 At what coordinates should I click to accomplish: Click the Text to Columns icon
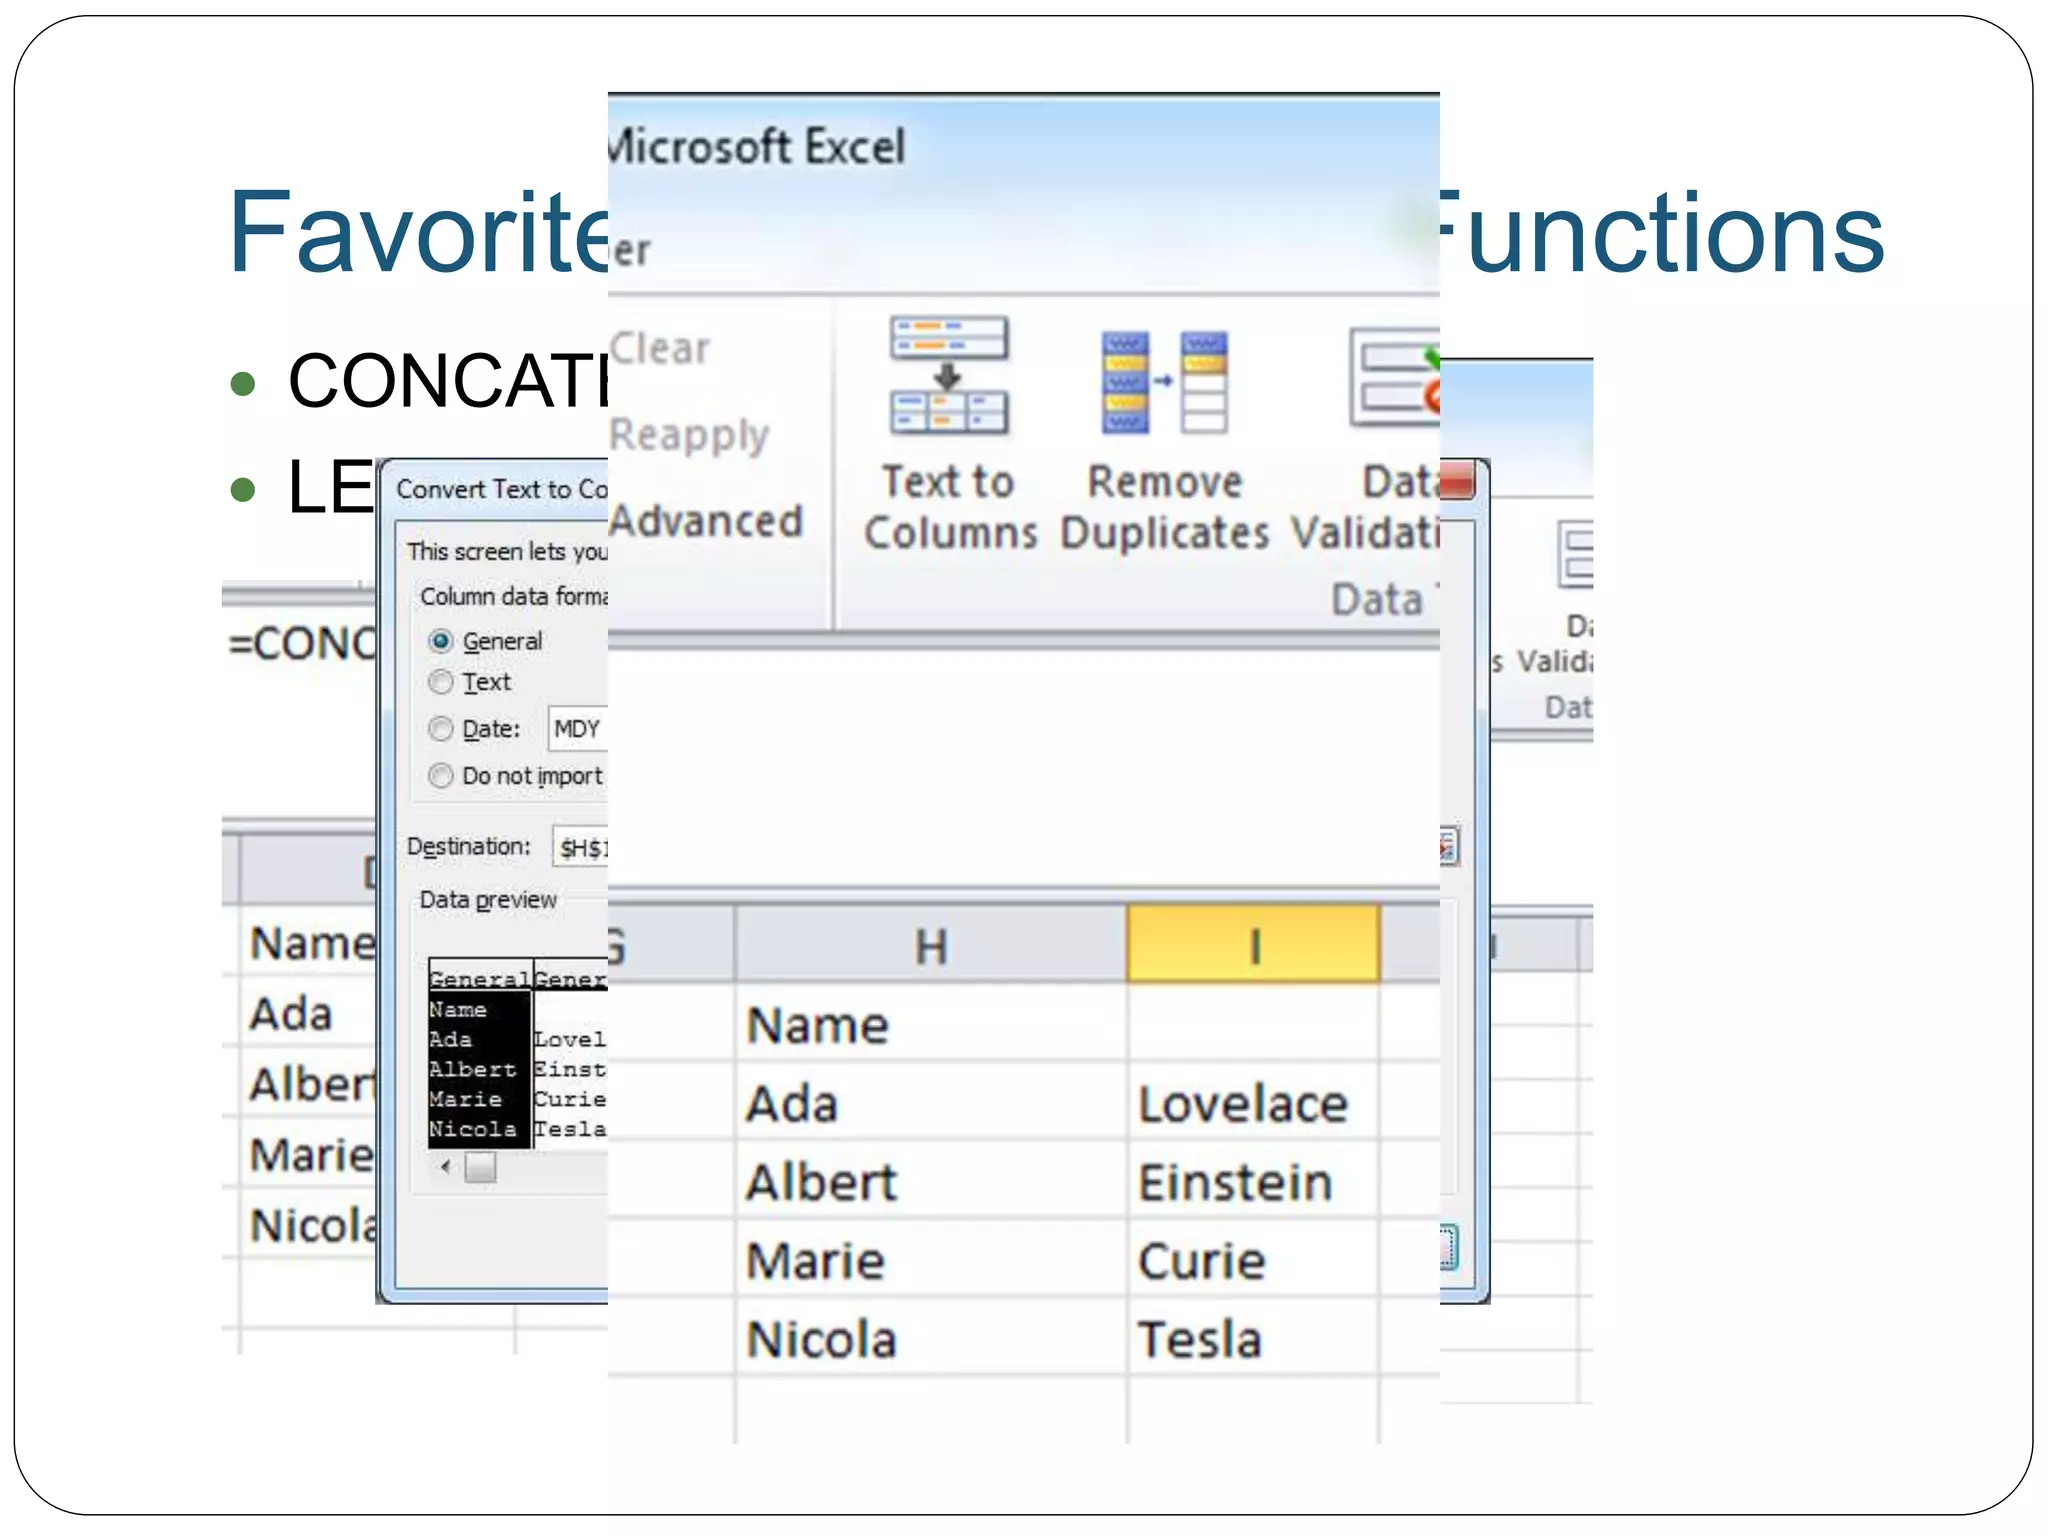coord(949,376)
